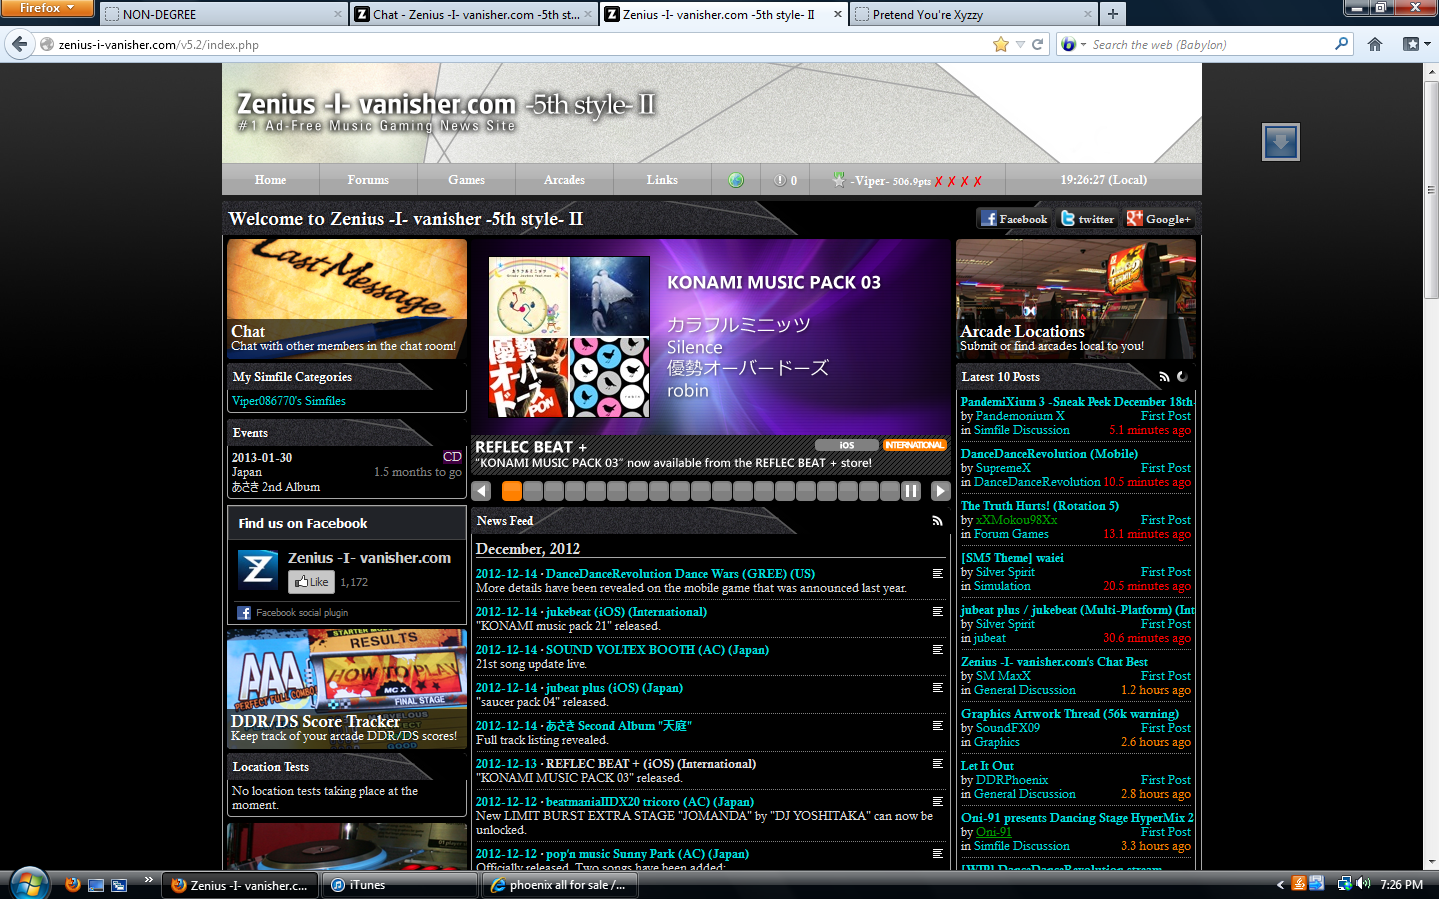Expand the DanceDanceRevolution Dance Wars news entry
Image resolution: width=1439 pixels, height=899 pixels.
click(x=937, y=574)
